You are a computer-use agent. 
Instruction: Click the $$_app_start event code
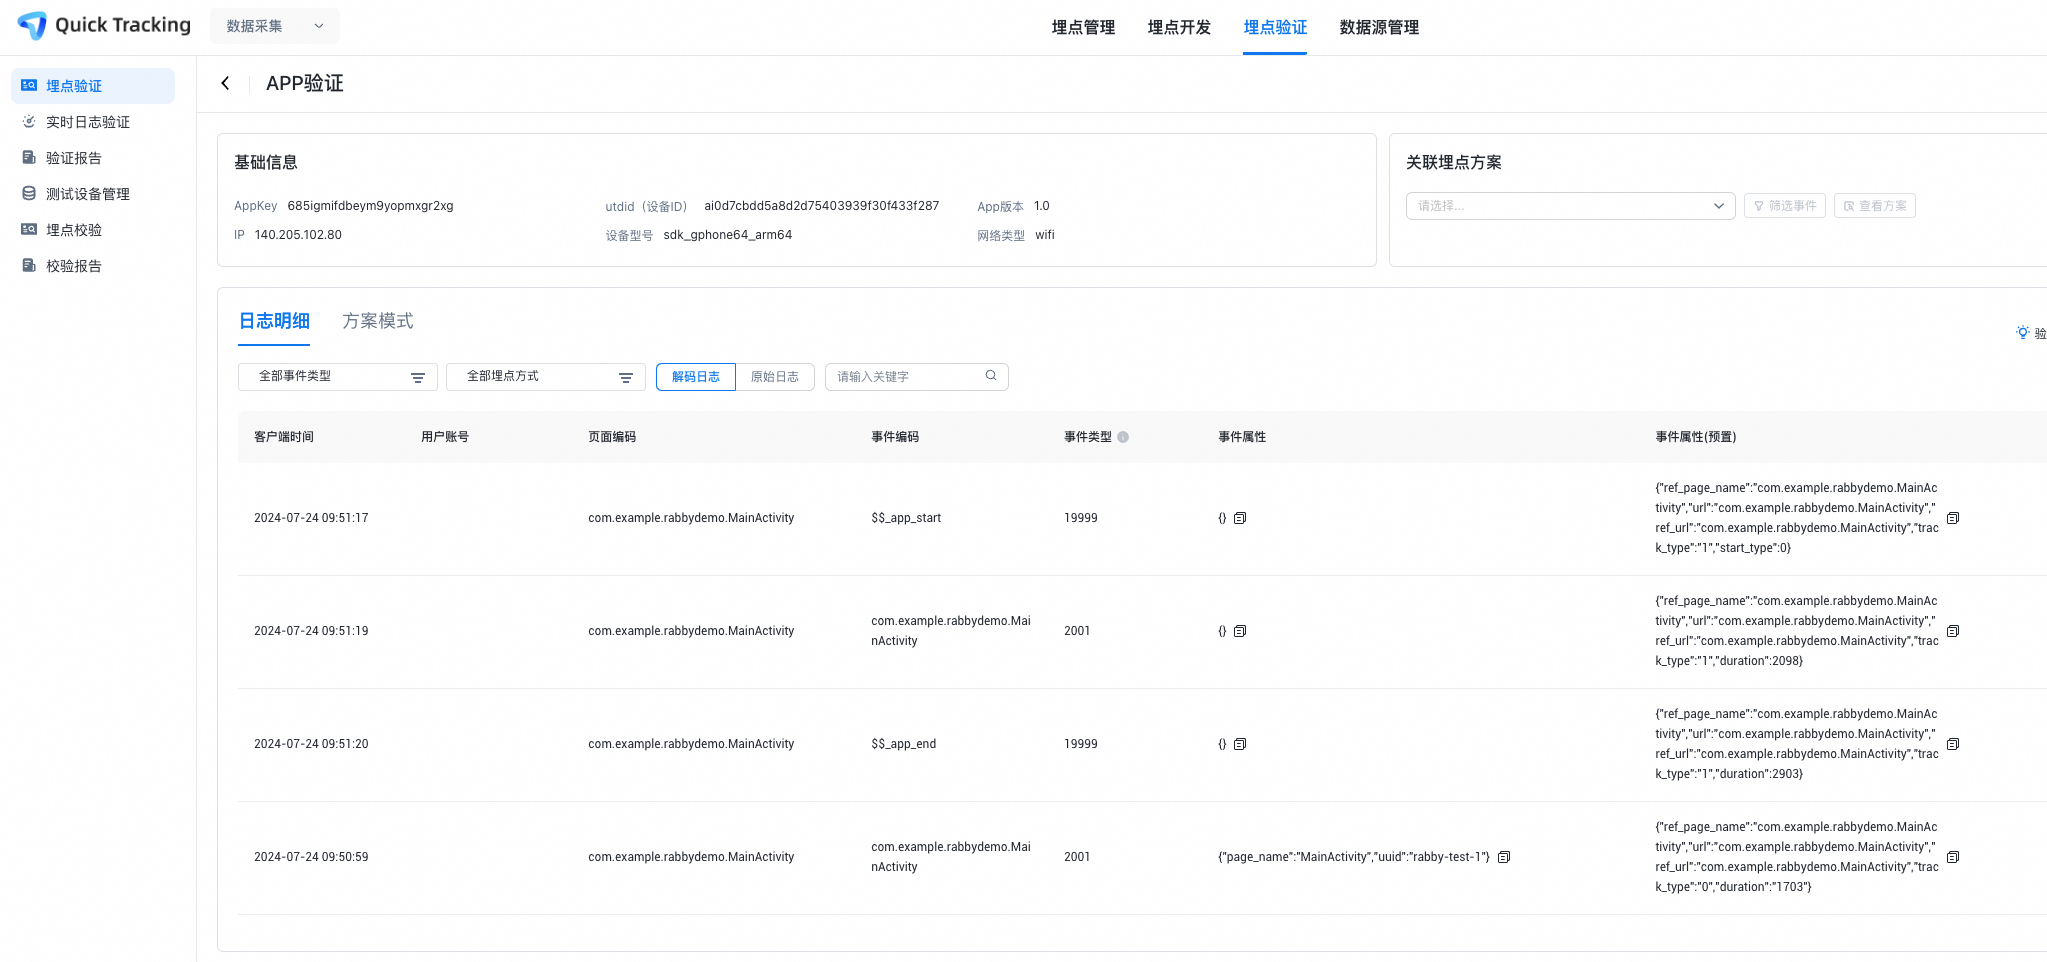pos(906,518)
